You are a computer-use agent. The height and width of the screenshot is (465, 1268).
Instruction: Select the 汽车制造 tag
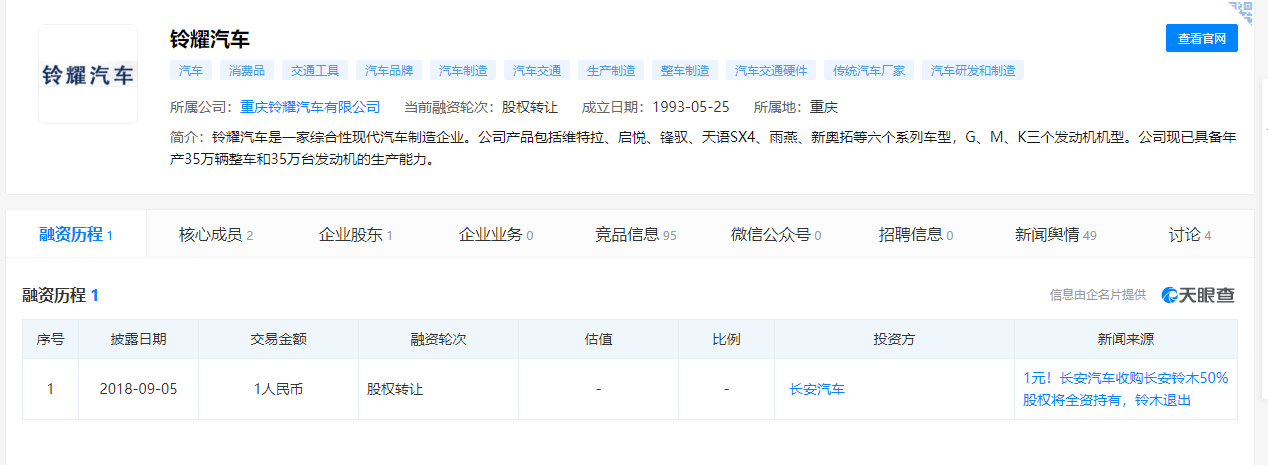click(x=464, y=71)
